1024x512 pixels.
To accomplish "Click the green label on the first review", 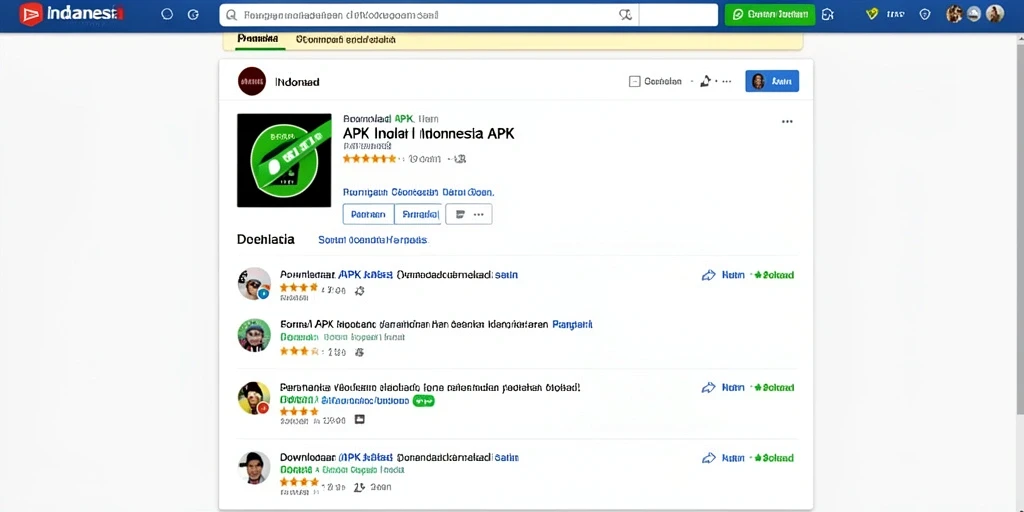I will tap(774, 275).
